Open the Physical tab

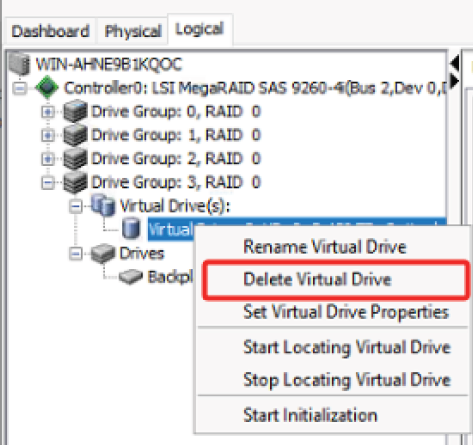tap(133, 32)
